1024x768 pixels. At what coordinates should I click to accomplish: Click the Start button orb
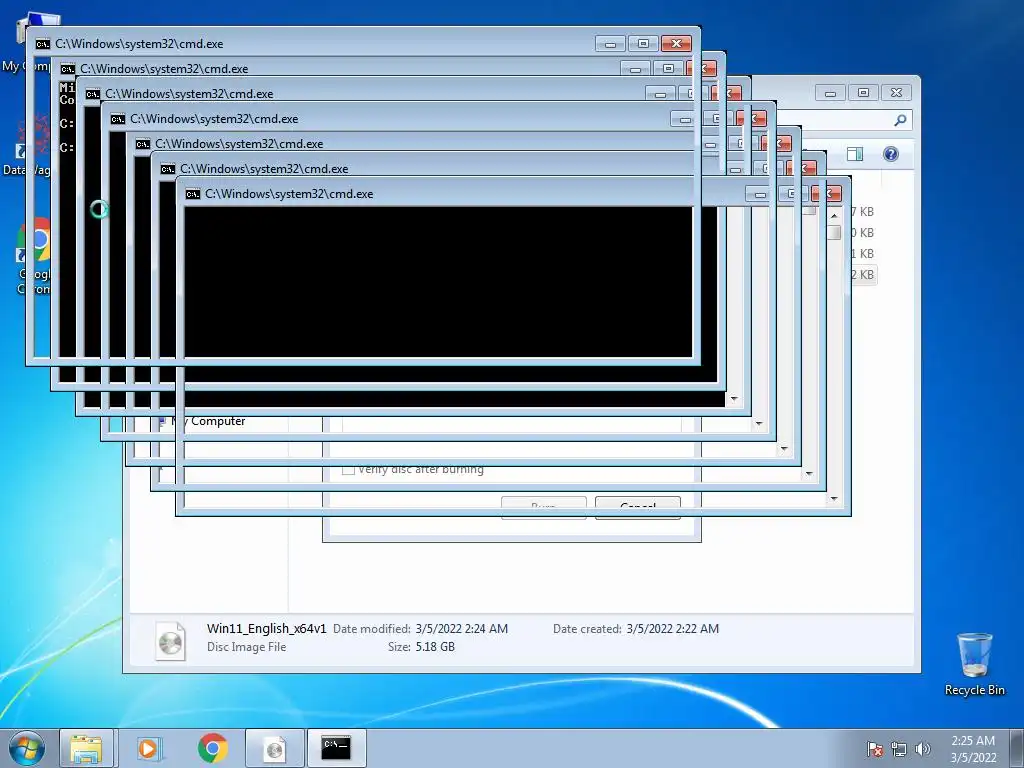tap(27, 748)
